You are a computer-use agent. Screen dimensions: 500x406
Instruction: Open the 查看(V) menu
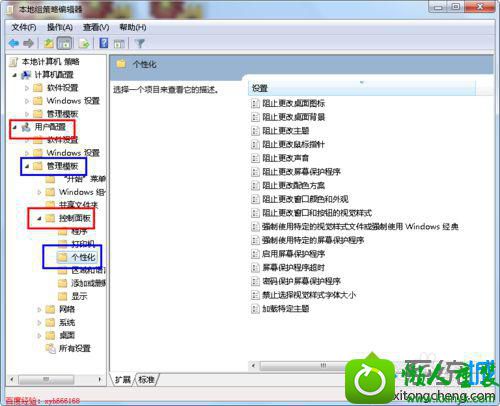[96, 27]
